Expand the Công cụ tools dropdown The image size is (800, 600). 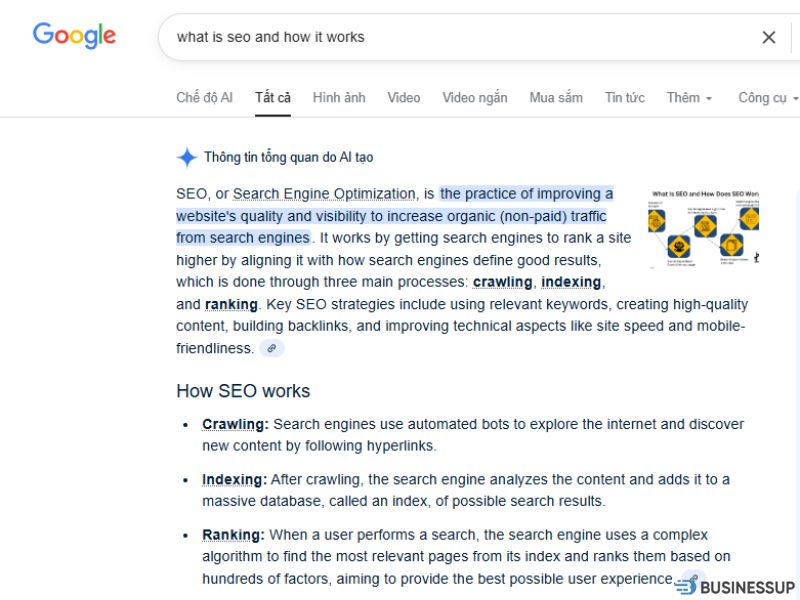(x=768, y=97)
